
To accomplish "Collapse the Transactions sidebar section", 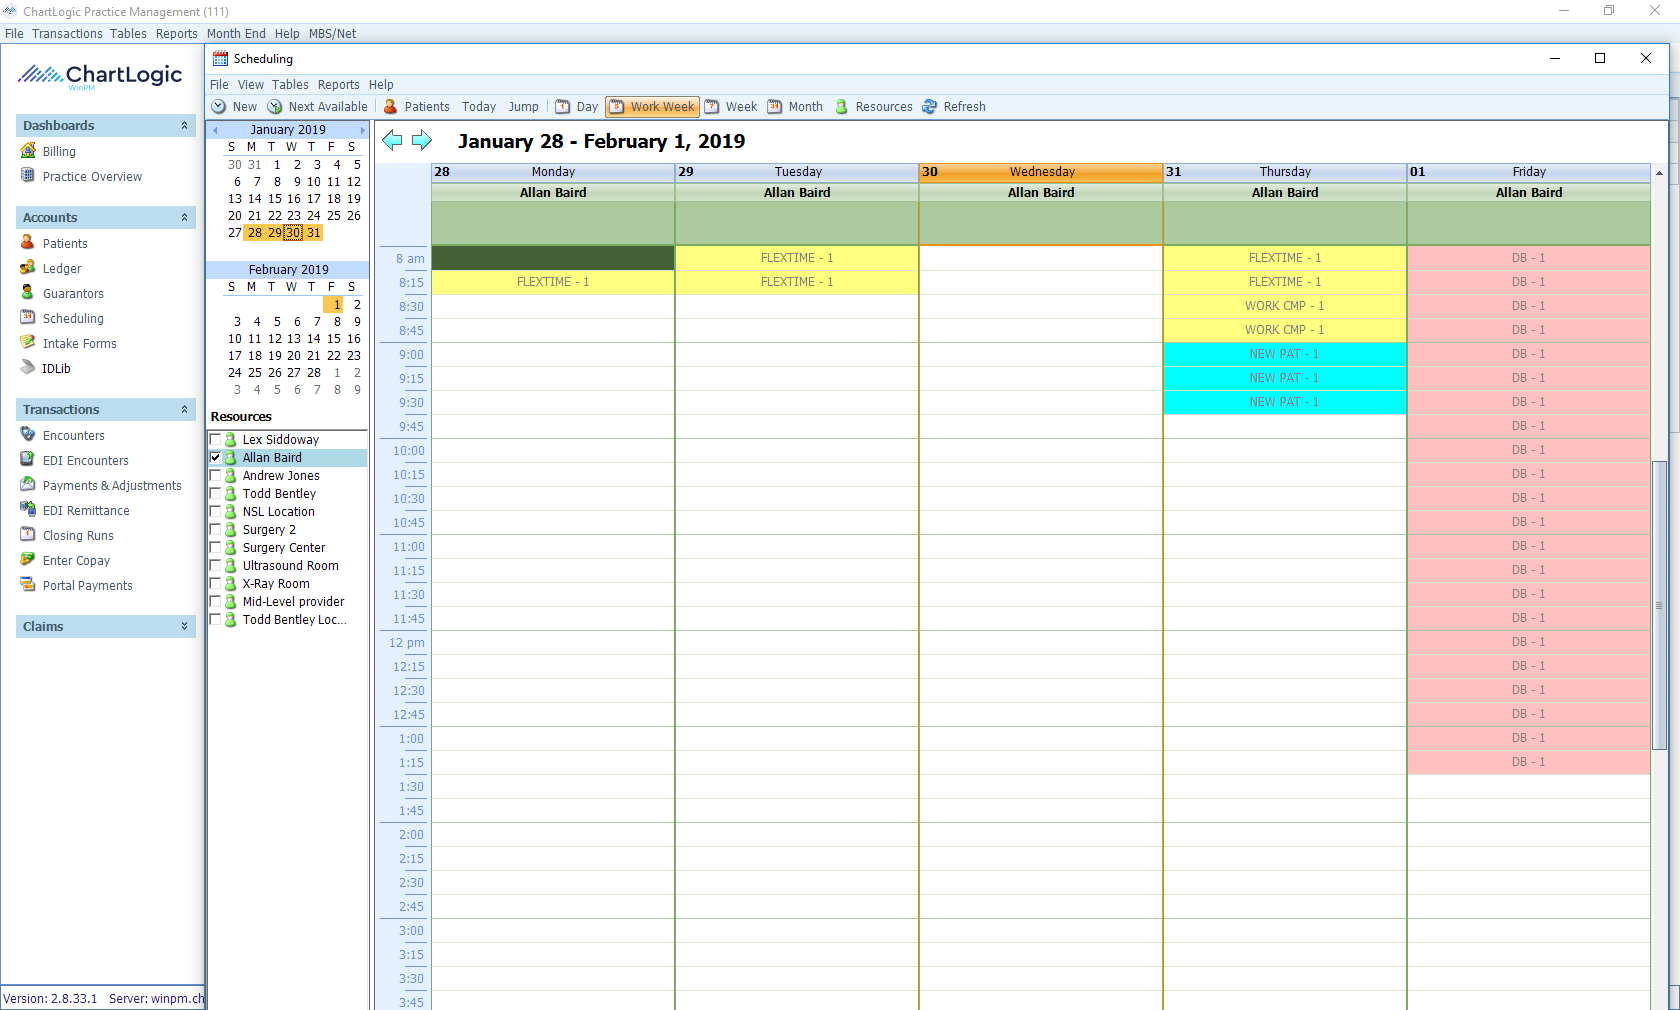I will [x=184, y=410].
